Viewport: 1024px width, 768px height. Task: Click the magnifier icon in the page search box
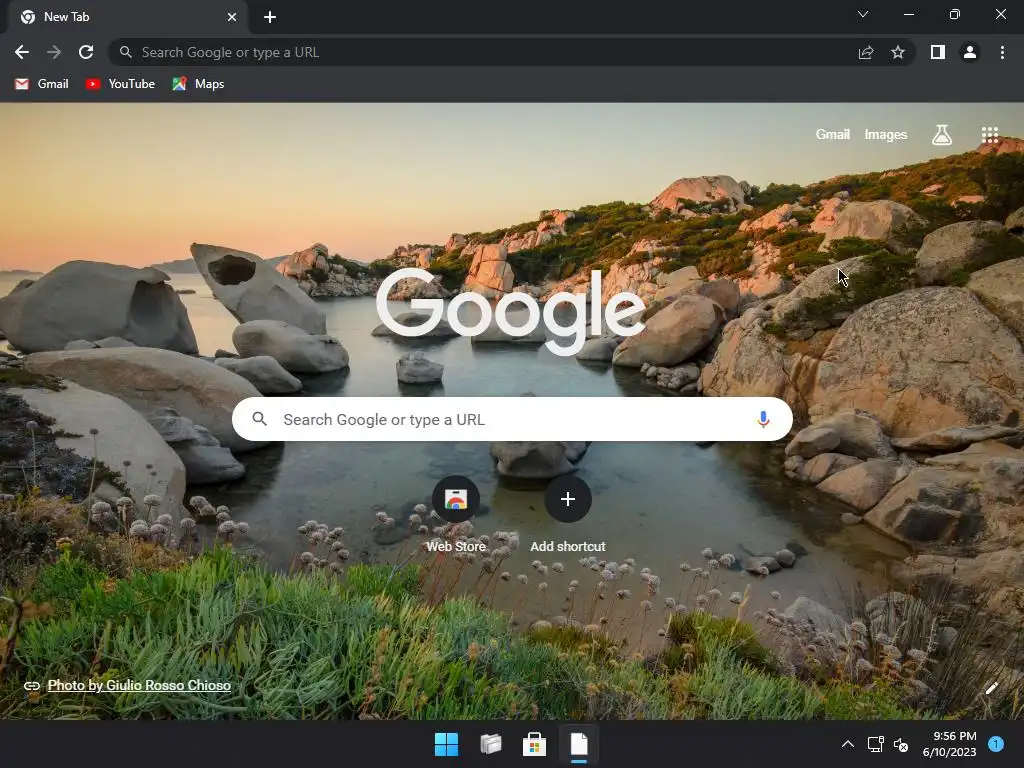click(x=259, y=419)
